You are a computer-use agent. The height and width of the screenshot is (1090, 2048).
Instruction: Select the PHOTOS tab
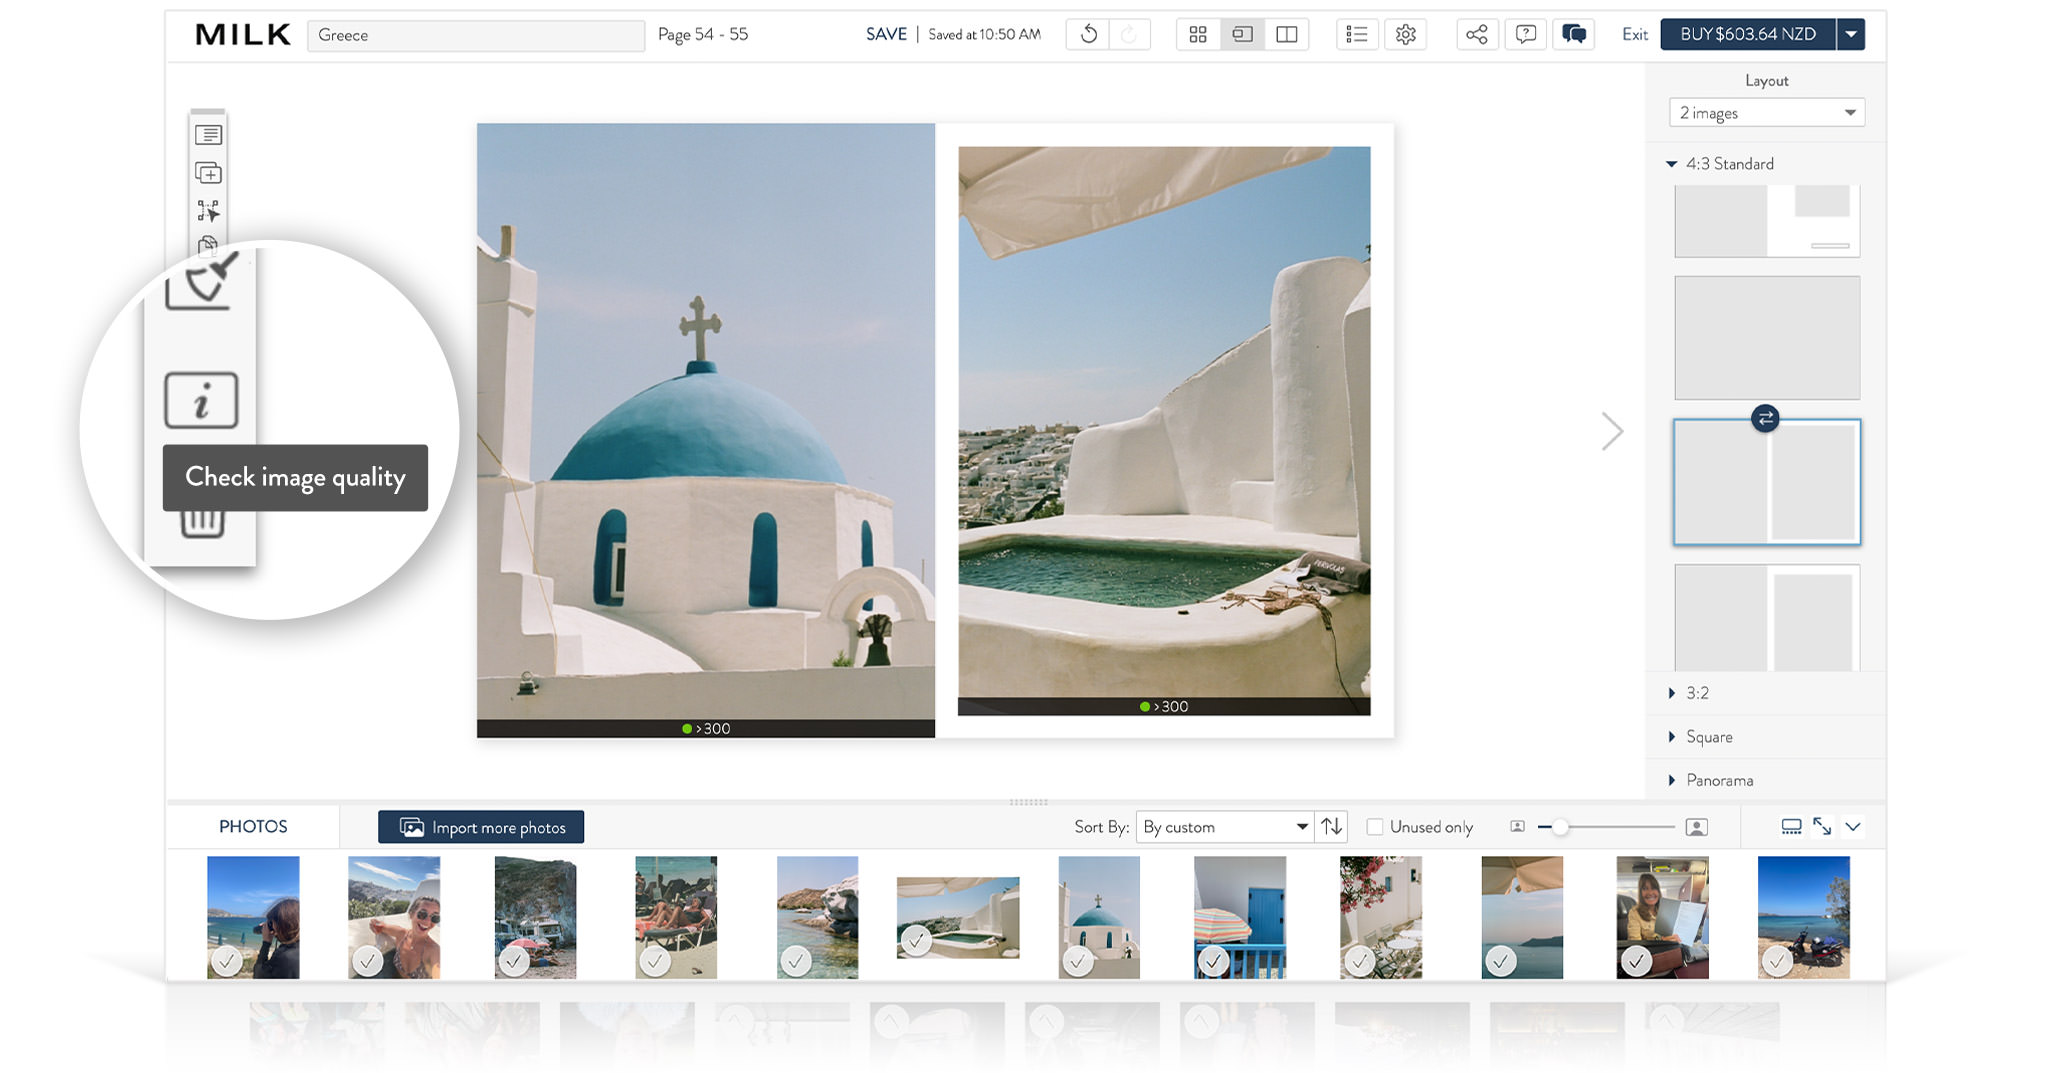[x=253, y=827]
